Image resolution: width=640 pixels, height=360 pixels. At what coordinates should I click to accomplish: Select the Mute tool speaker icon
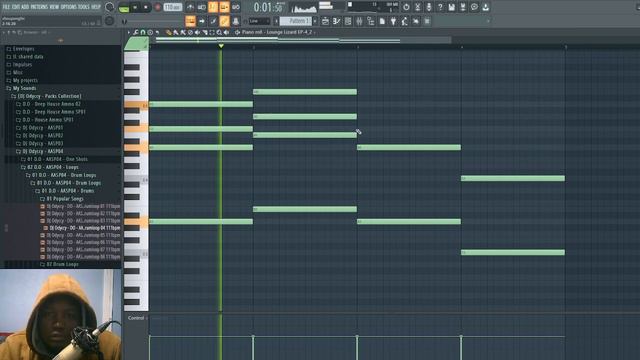(x=198, y=32)
